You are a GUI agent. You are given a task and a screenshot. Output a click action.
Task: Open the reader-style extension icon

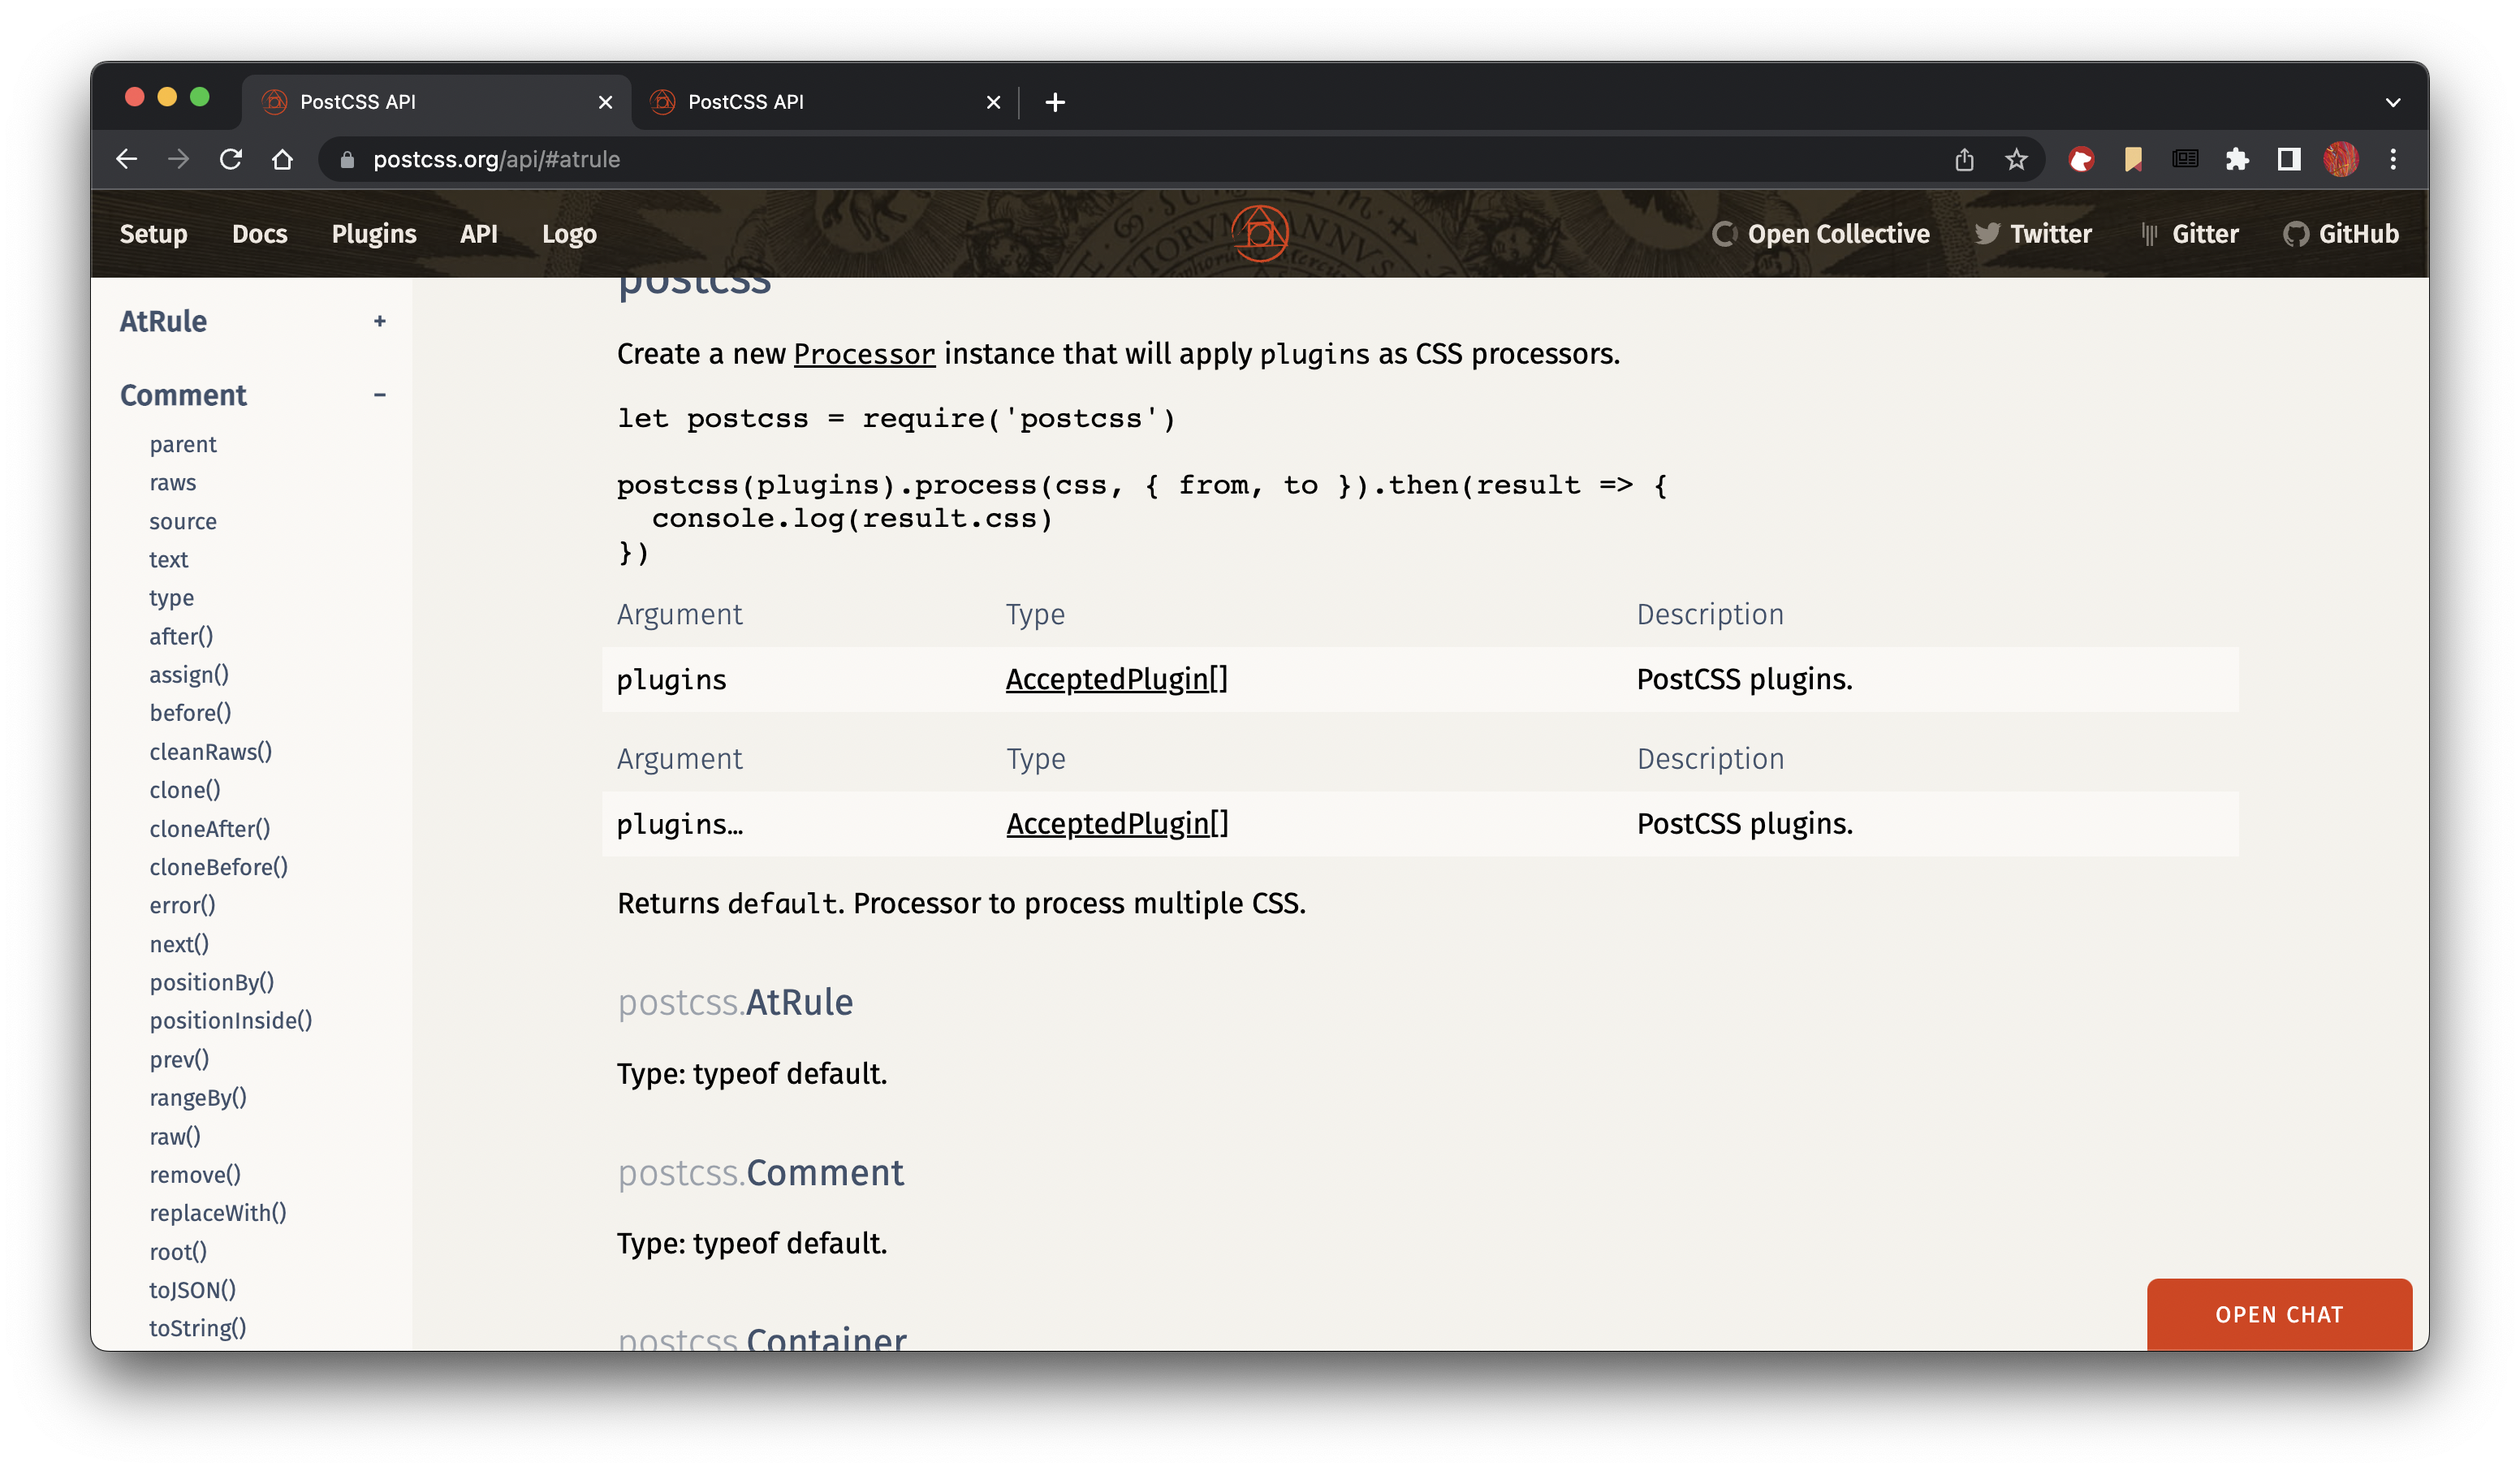[2185, 159]
